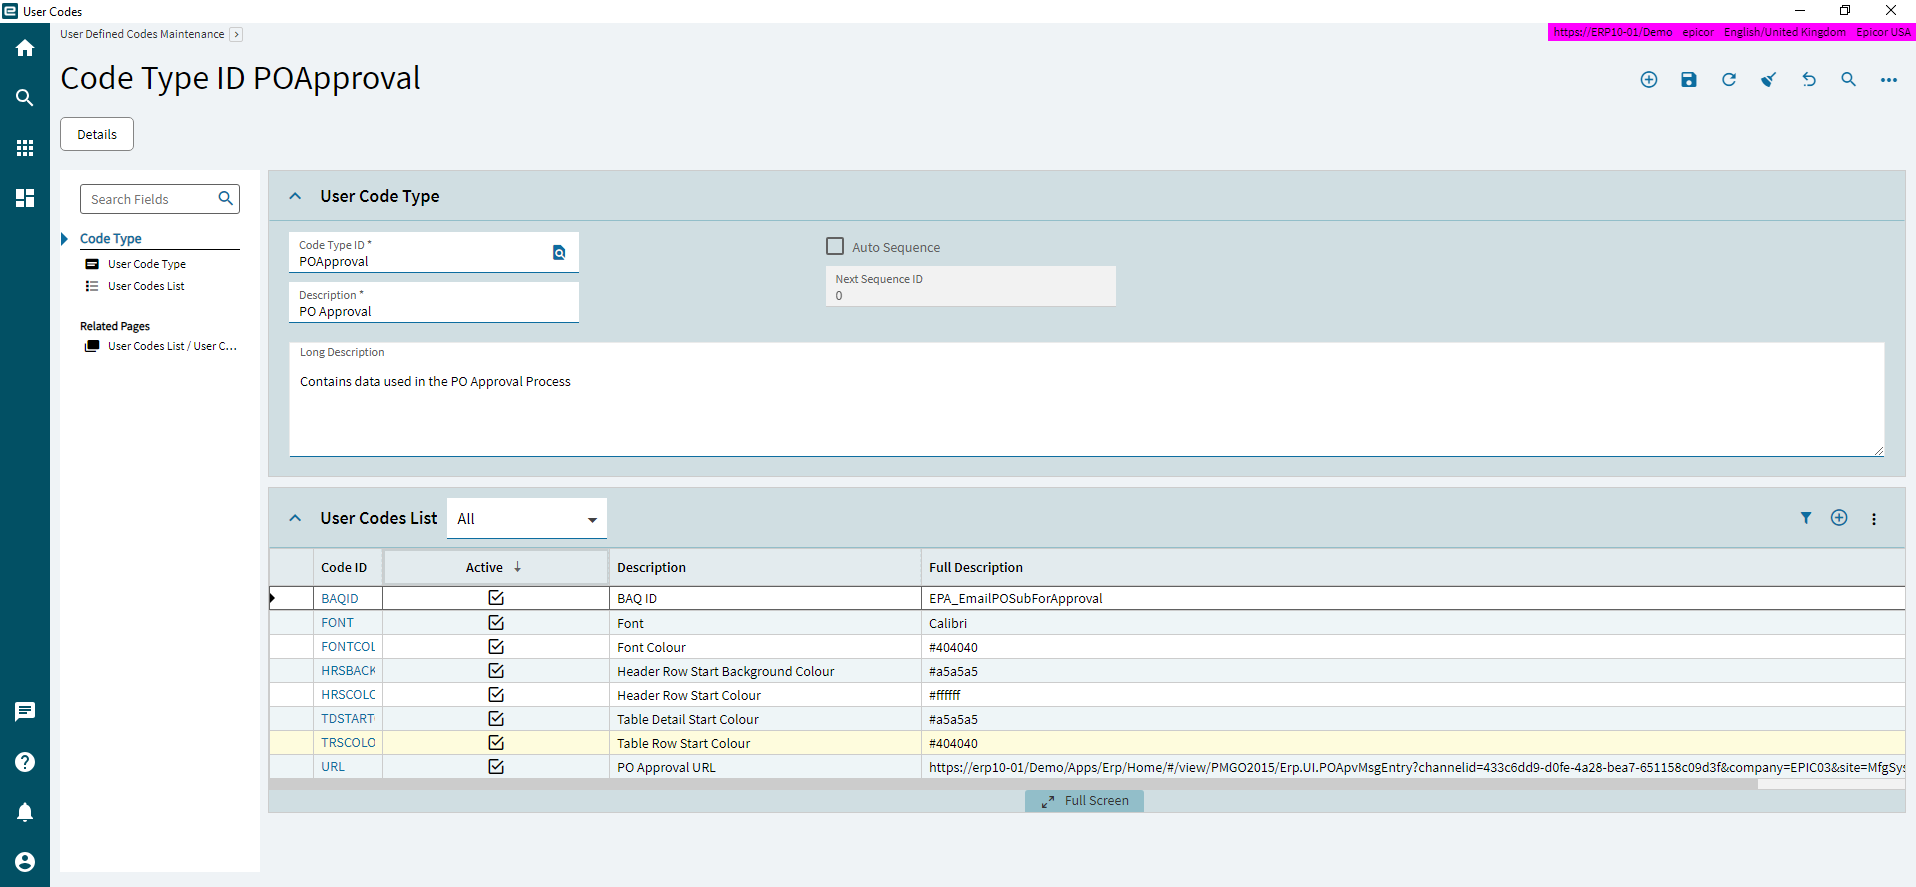Screen dimensions: 1916x887
Task: Open the BAQID code link
Action: pos(339,599)
